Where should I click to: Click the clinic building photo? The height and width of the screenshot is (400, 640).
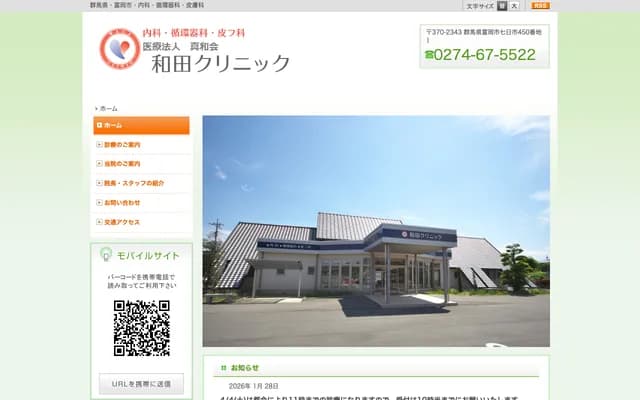376,231
